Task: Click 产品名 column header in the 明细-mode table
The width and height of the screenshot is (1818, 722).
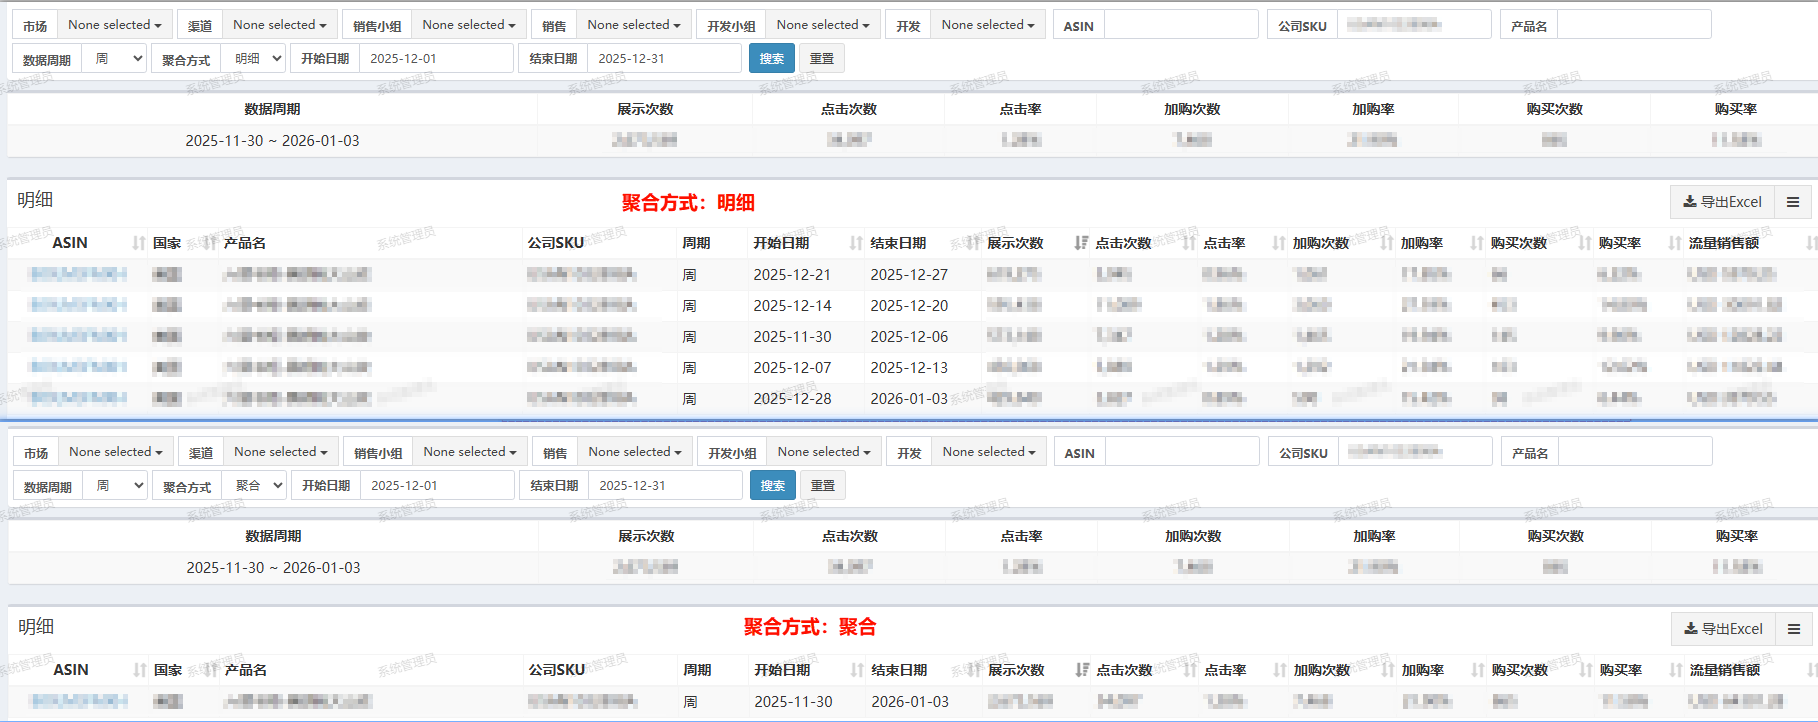Action: (x=245, y=243)
